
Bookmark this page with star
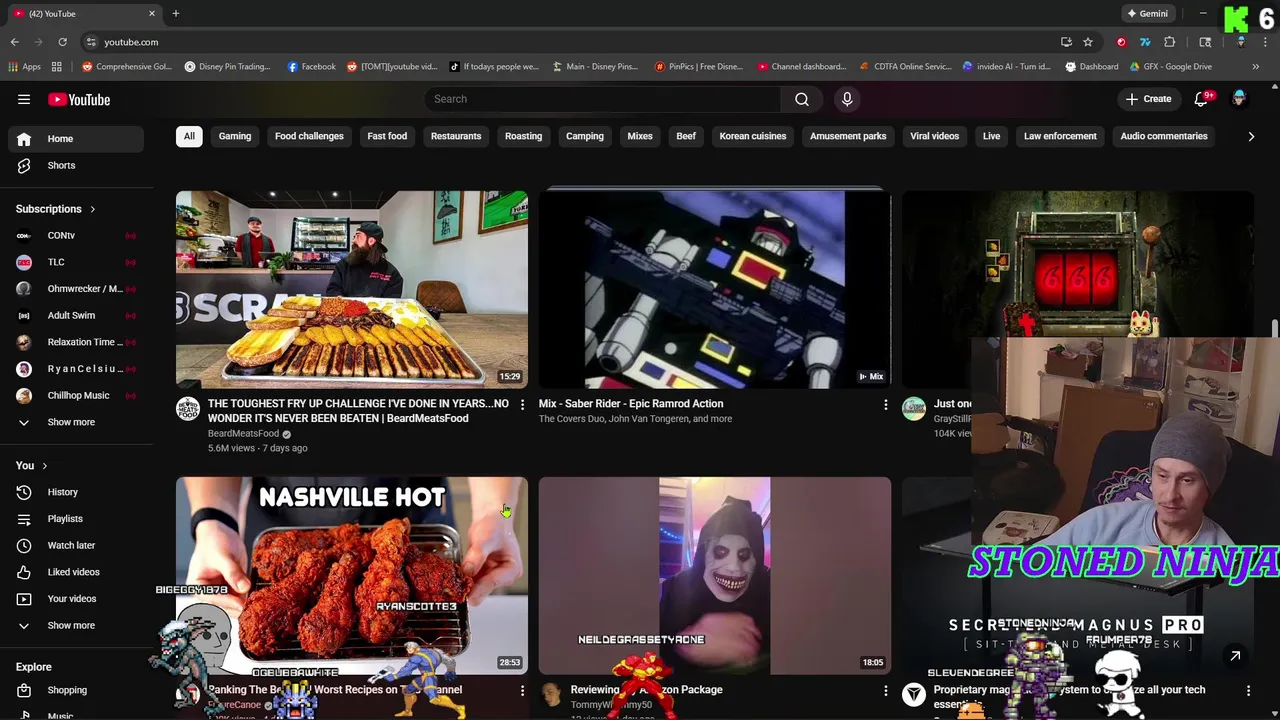[1088, 42]
